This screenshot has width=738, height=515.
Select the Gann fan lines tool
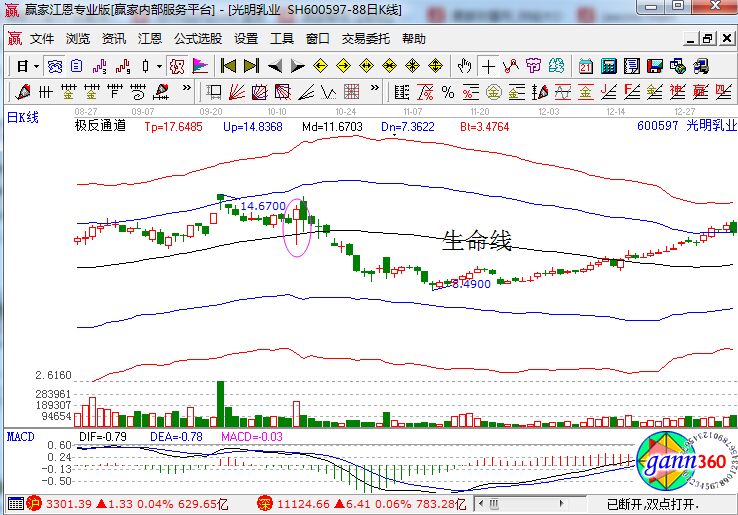(237, 92)
